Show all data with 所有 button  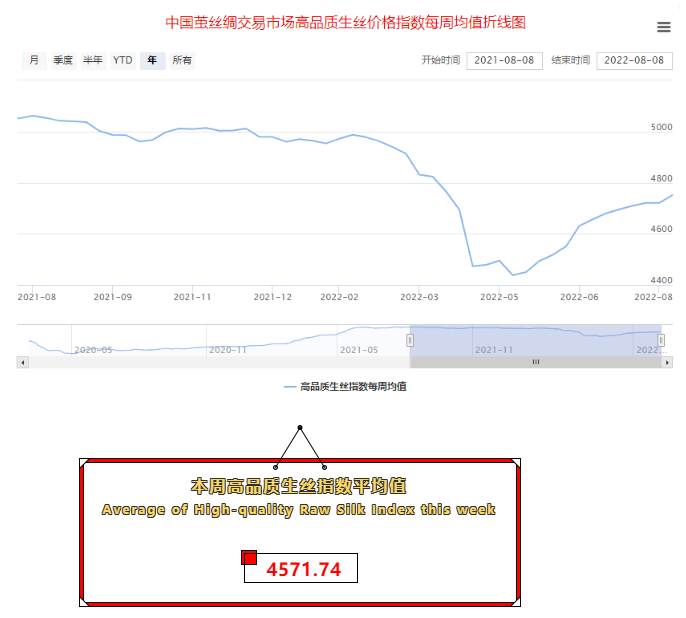[182, 61]
